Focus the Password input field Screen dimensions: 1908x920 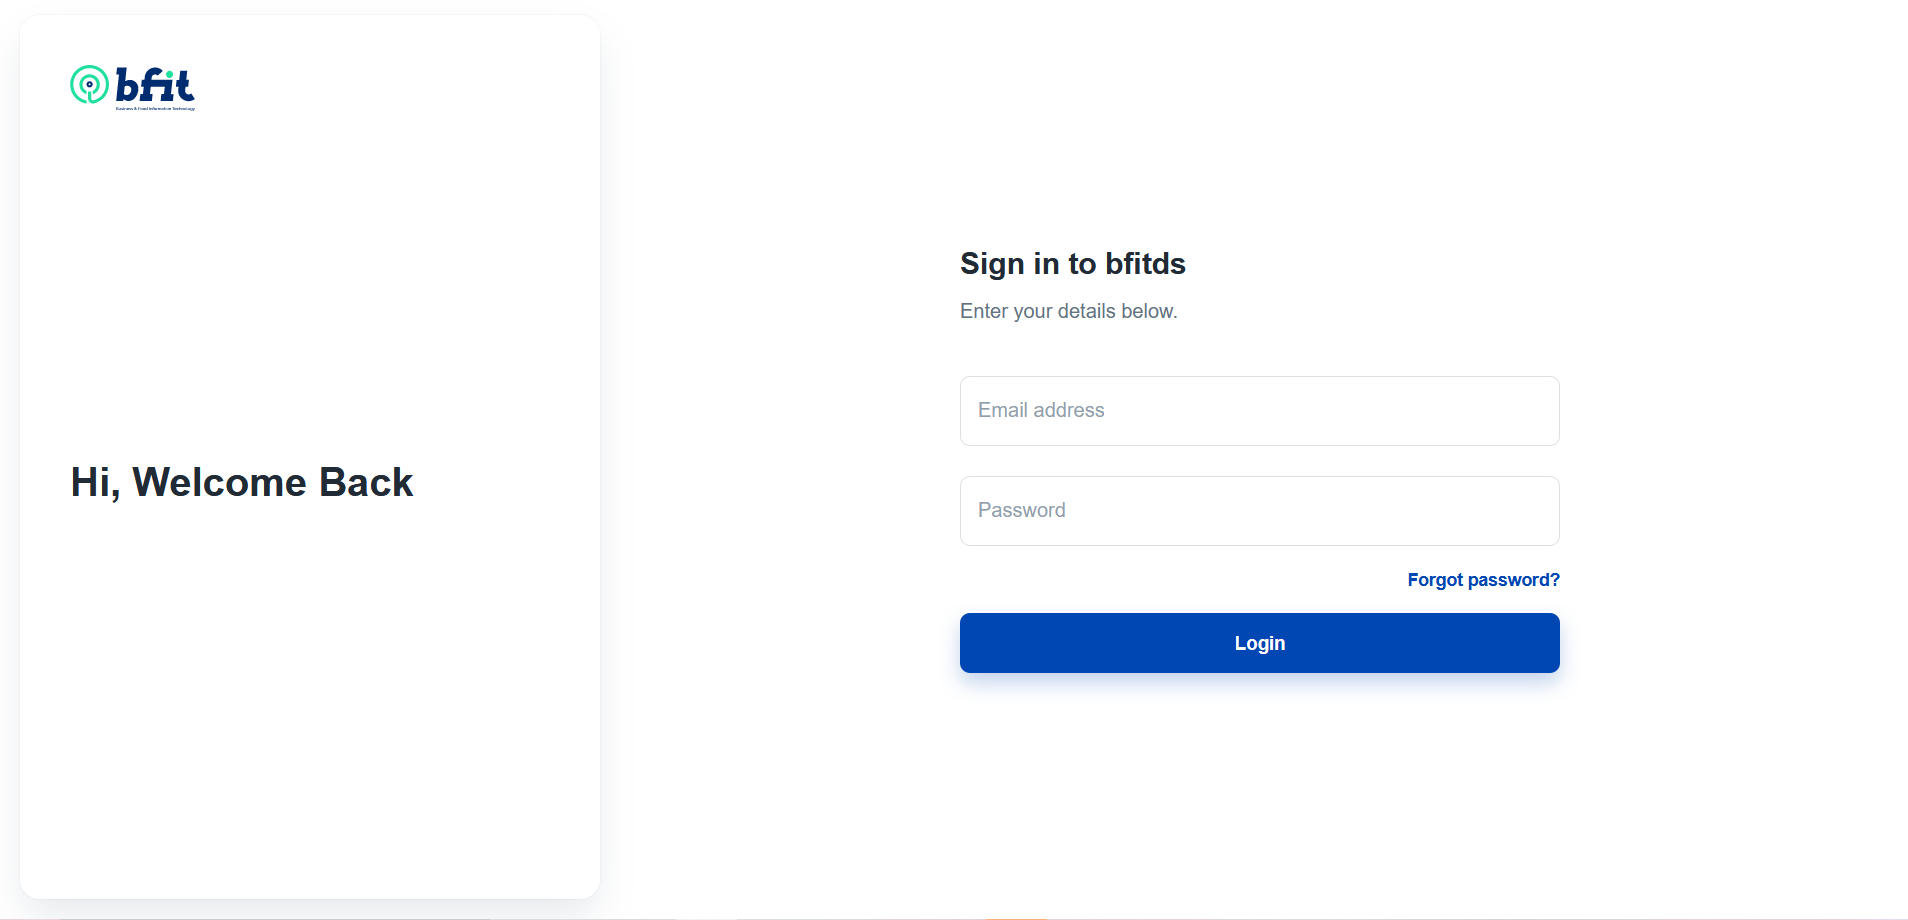[1259, 511]
